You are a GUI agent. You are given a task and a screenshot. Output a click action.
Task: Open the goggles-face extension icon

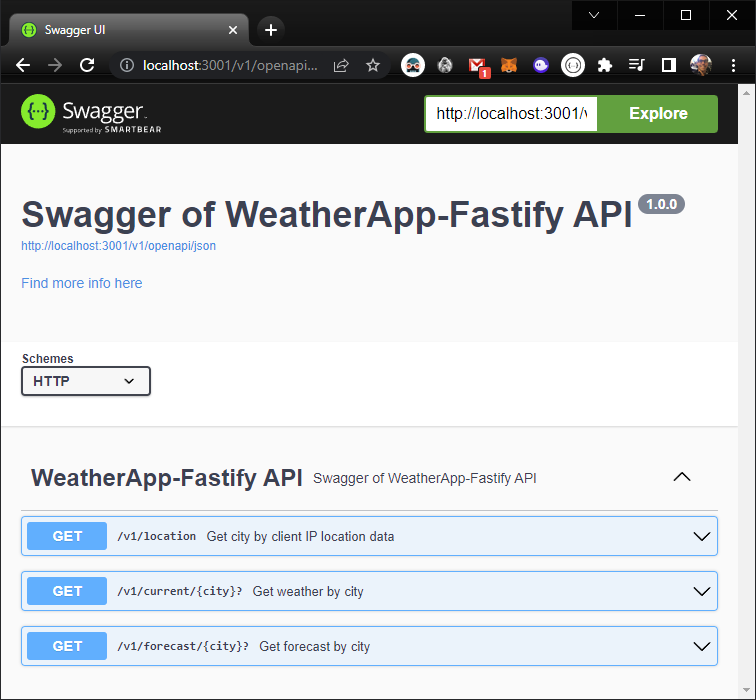pos(413,65)
